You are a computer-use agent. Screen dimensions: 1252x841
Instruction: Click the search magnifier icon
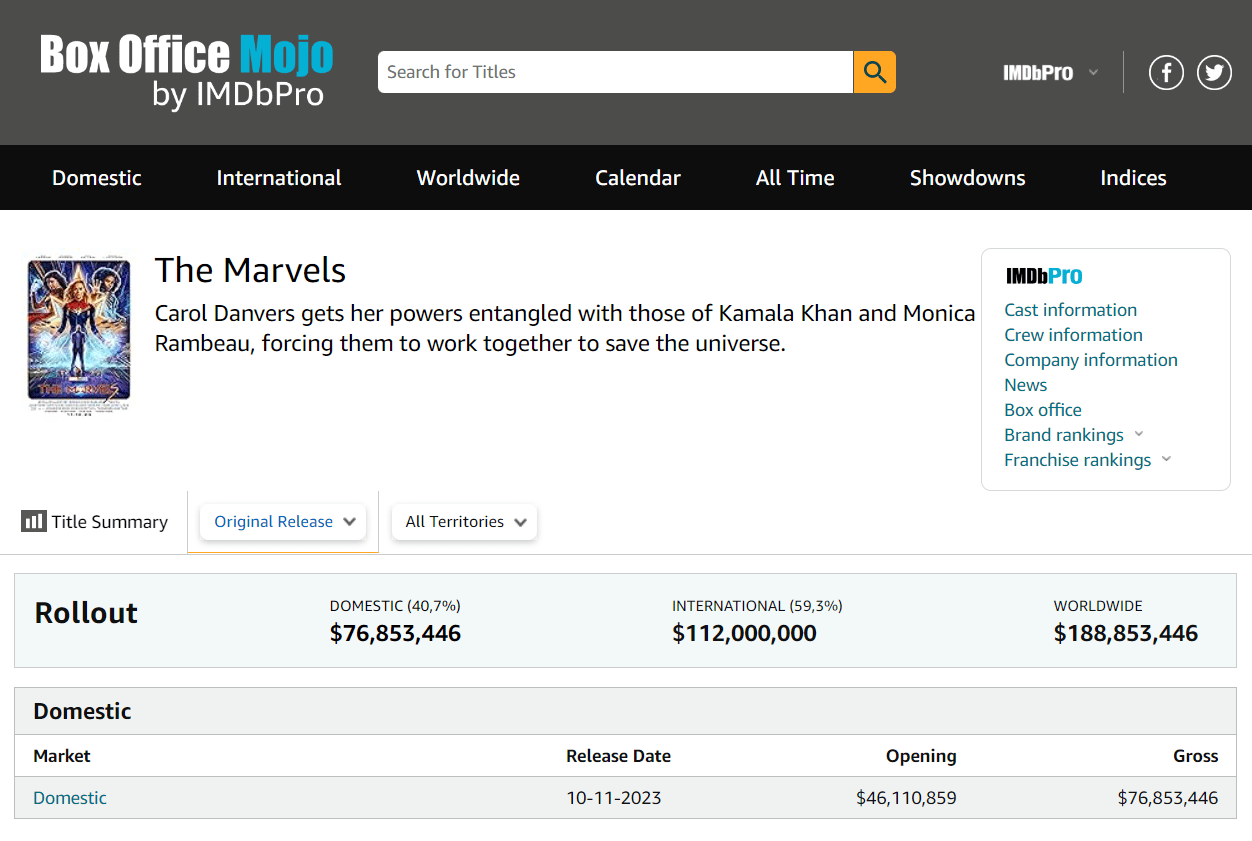click(x=873, y=71)
